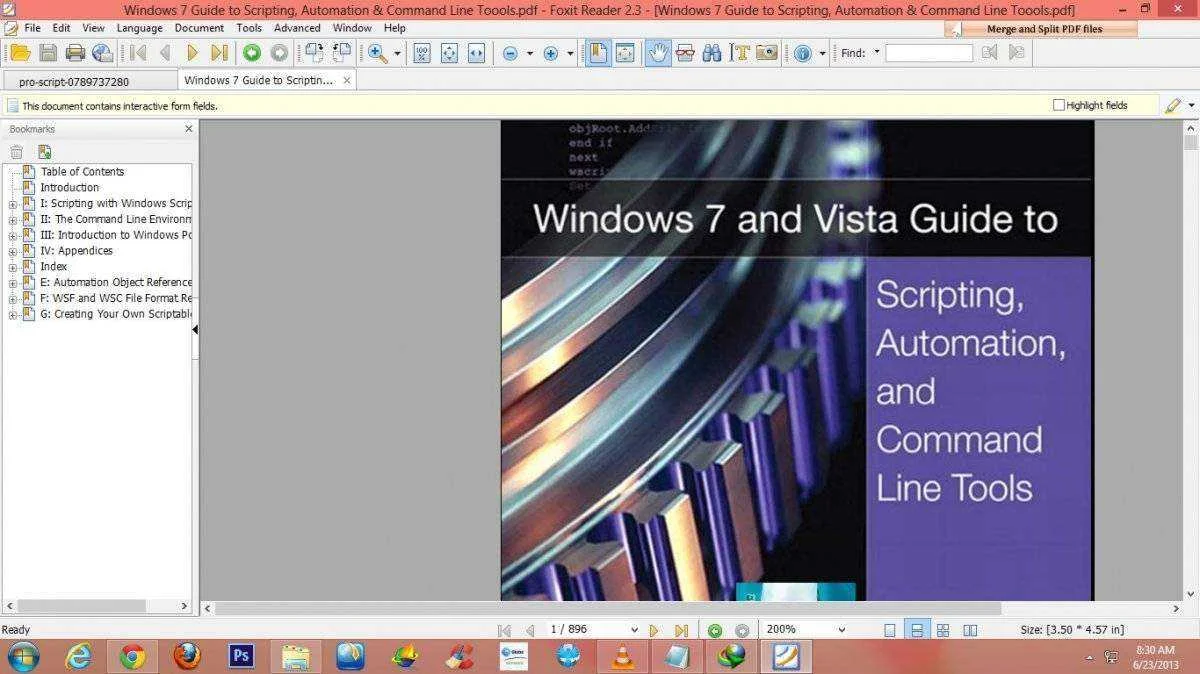Click the delete bookmark trash icon

(x=16, y=152)
